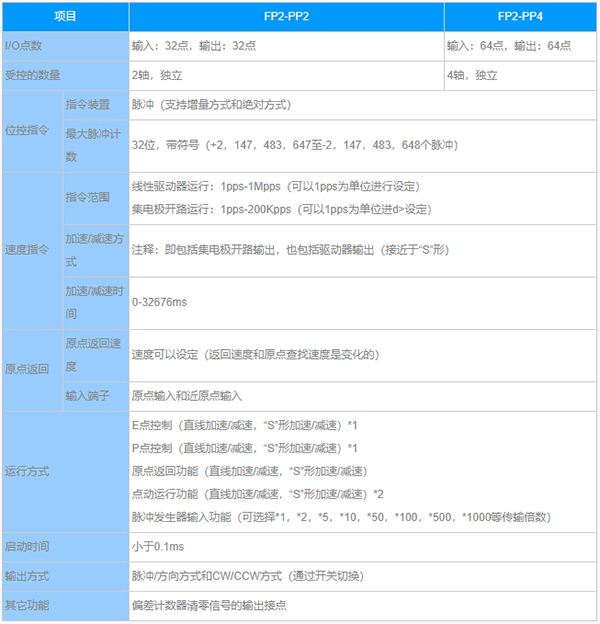This screenshot has height=624, width=600.
Task: Select the FP2-PP2 column header
Action: click(x=285, y=17)
